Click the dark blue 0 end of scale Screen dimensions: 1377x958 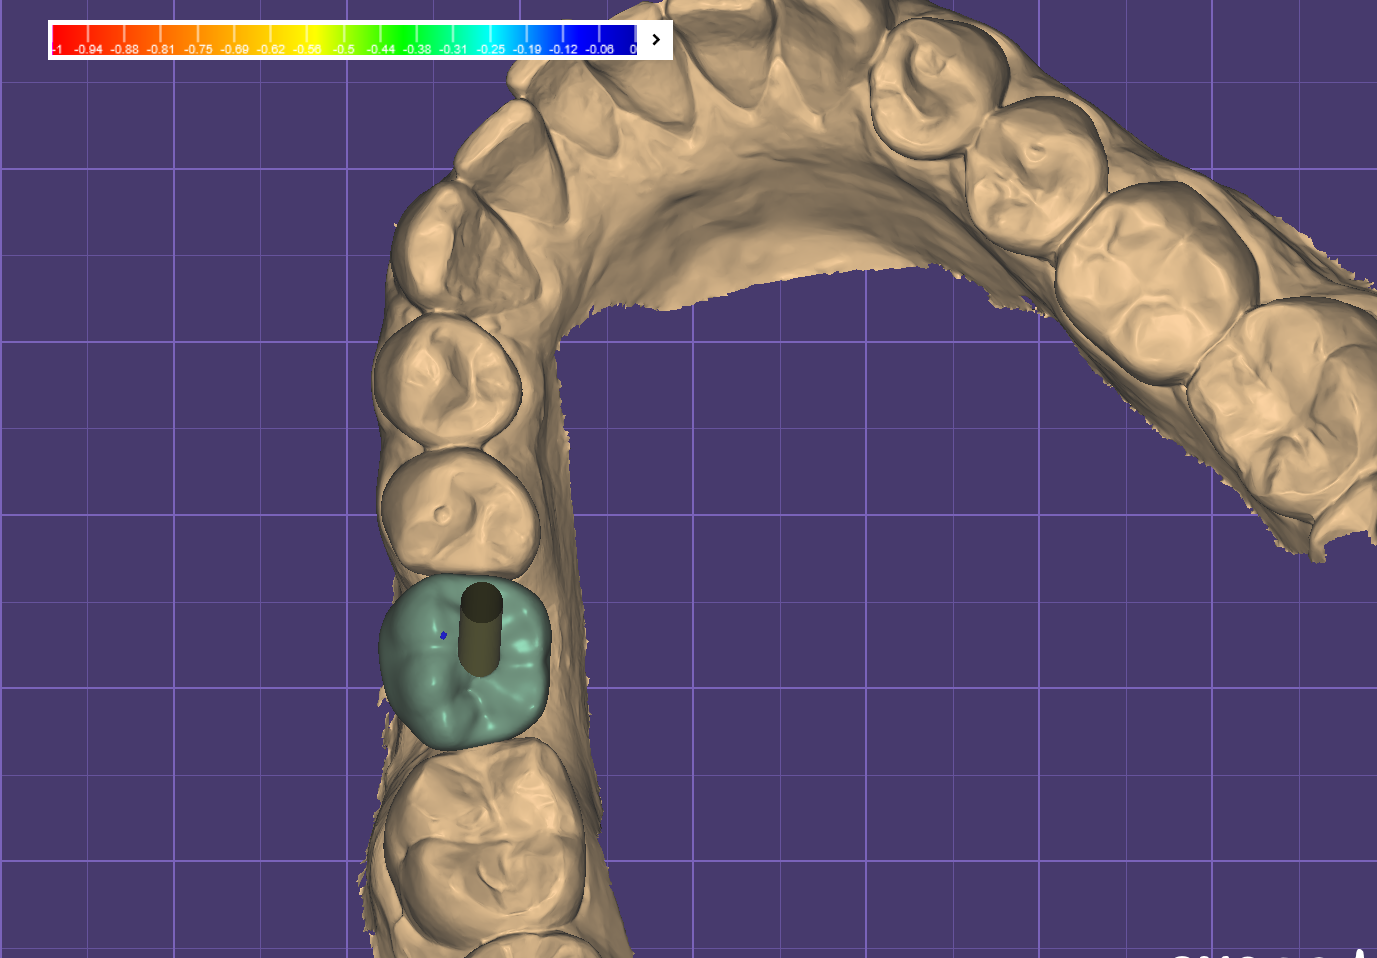point(630,40)
